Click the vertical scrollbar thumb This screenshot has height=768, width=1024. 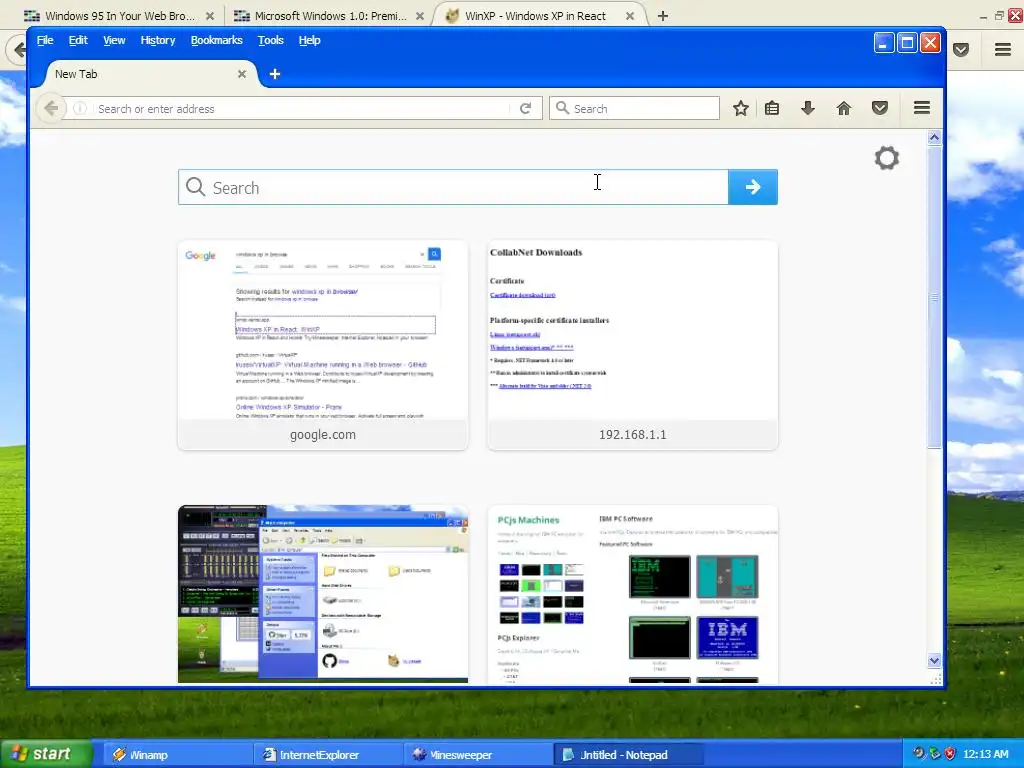point(934,297)
